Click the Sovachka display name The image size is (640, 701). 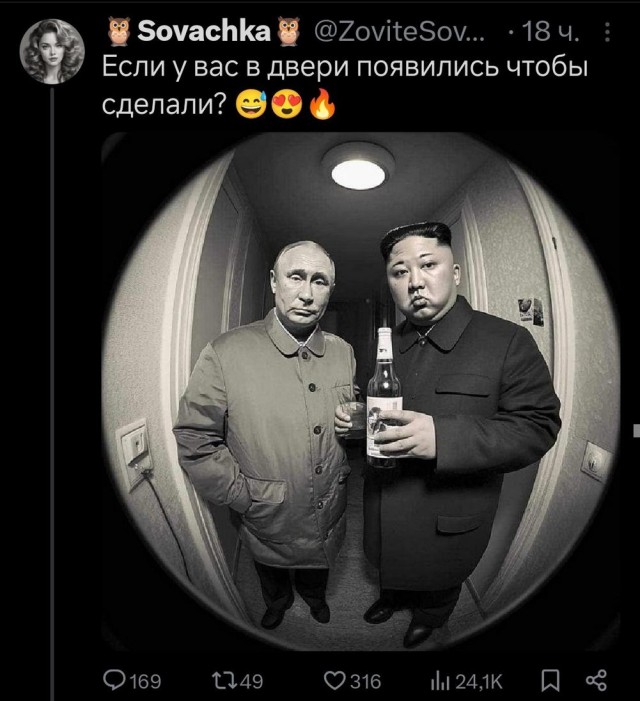pos(204,32)
